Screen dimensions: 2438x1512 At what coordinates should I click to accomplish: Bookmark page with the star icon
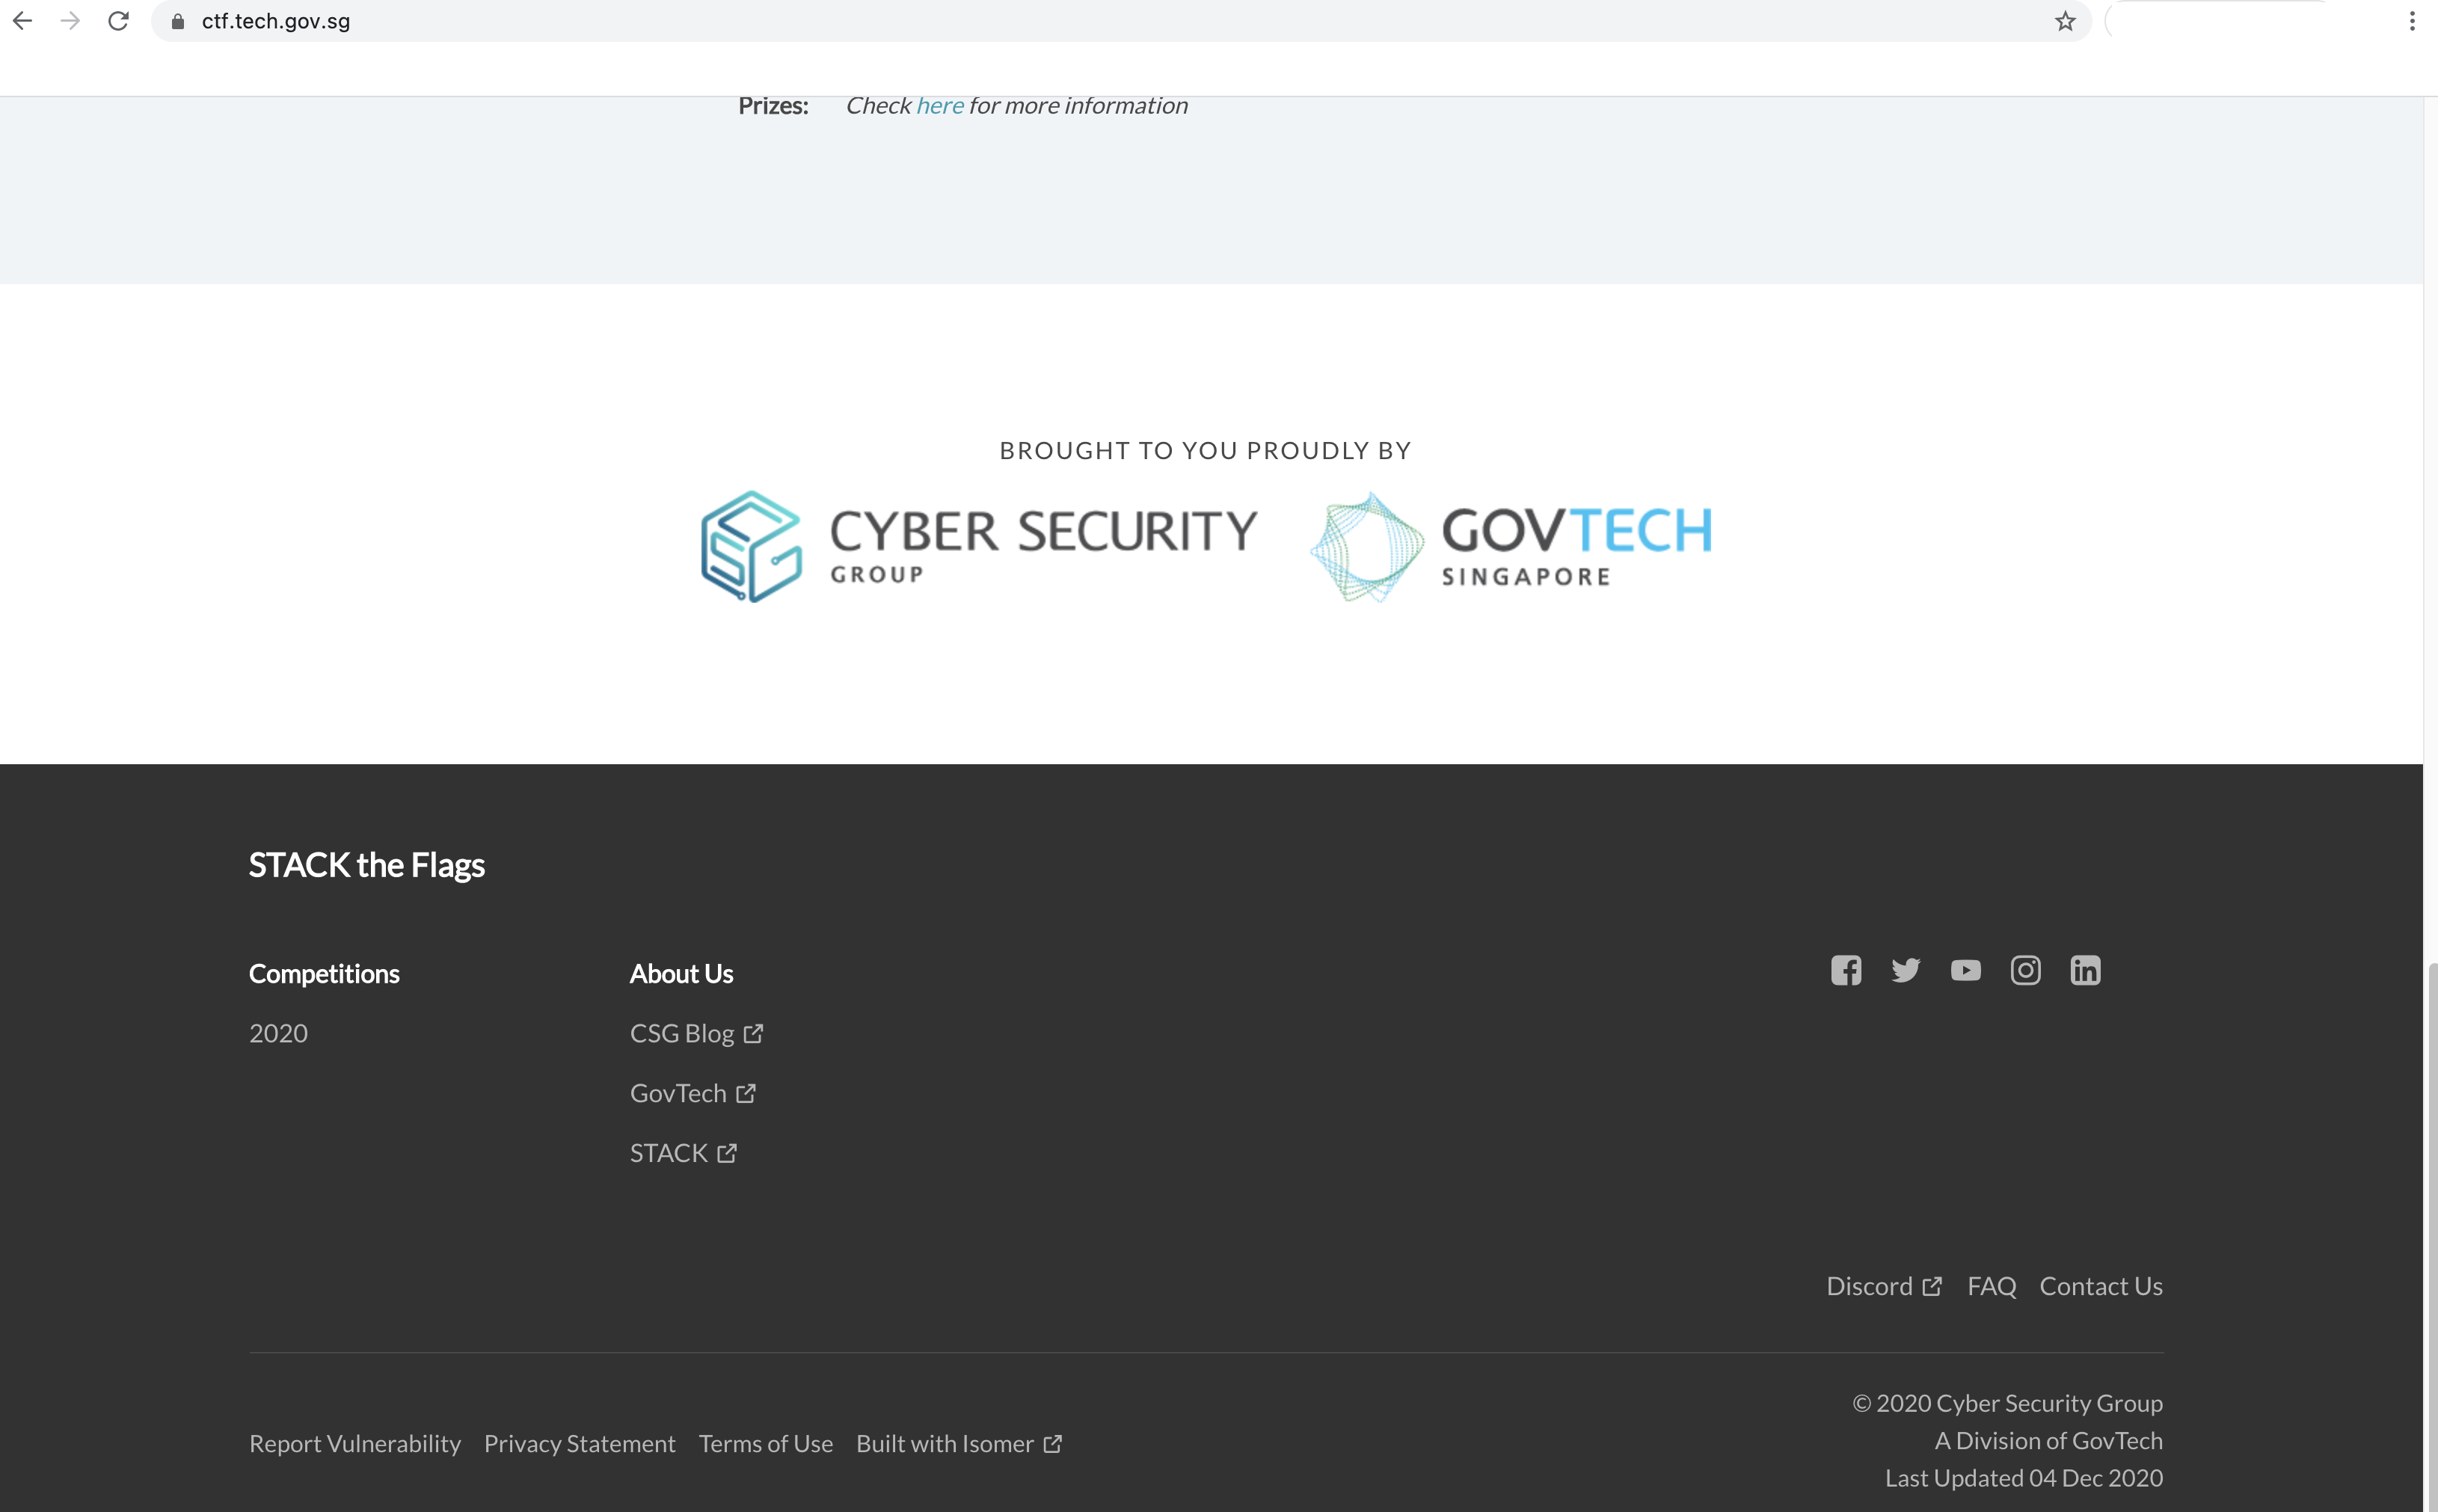[x=2065, y=21]
